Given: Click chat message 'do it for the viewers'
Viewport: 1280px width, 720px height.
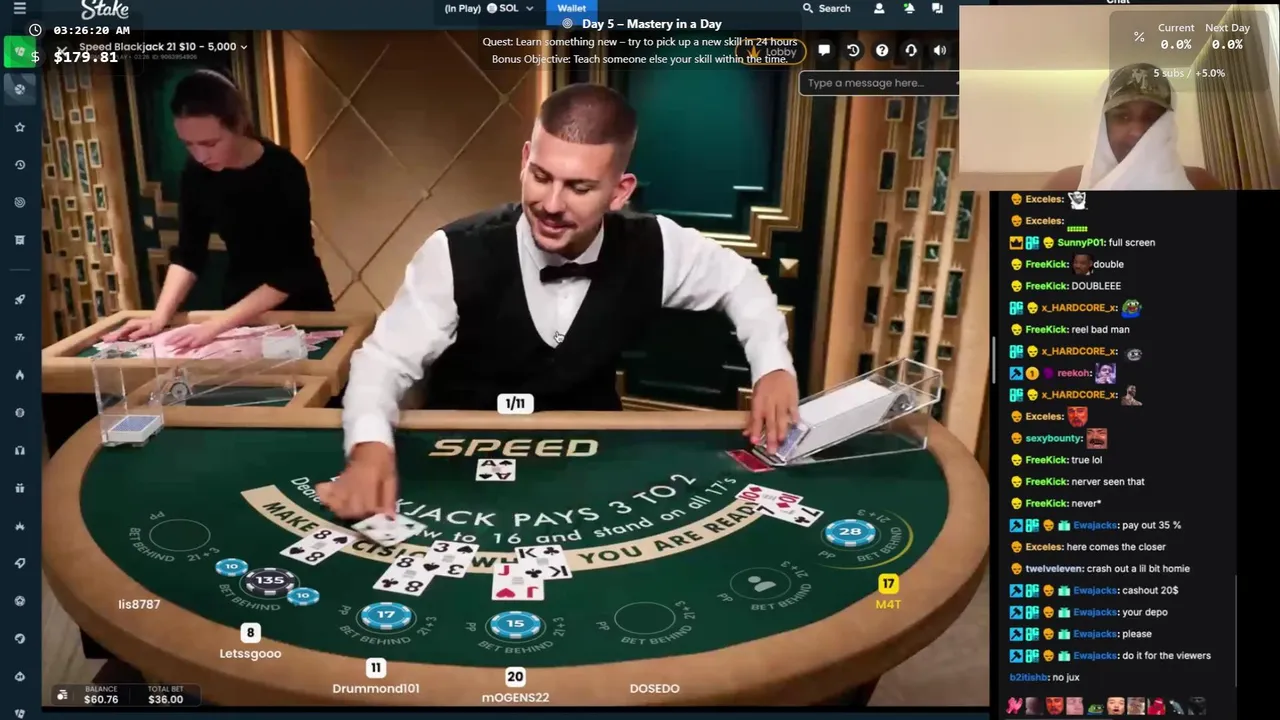Looking at the screenshot, I should (1166, 655).
